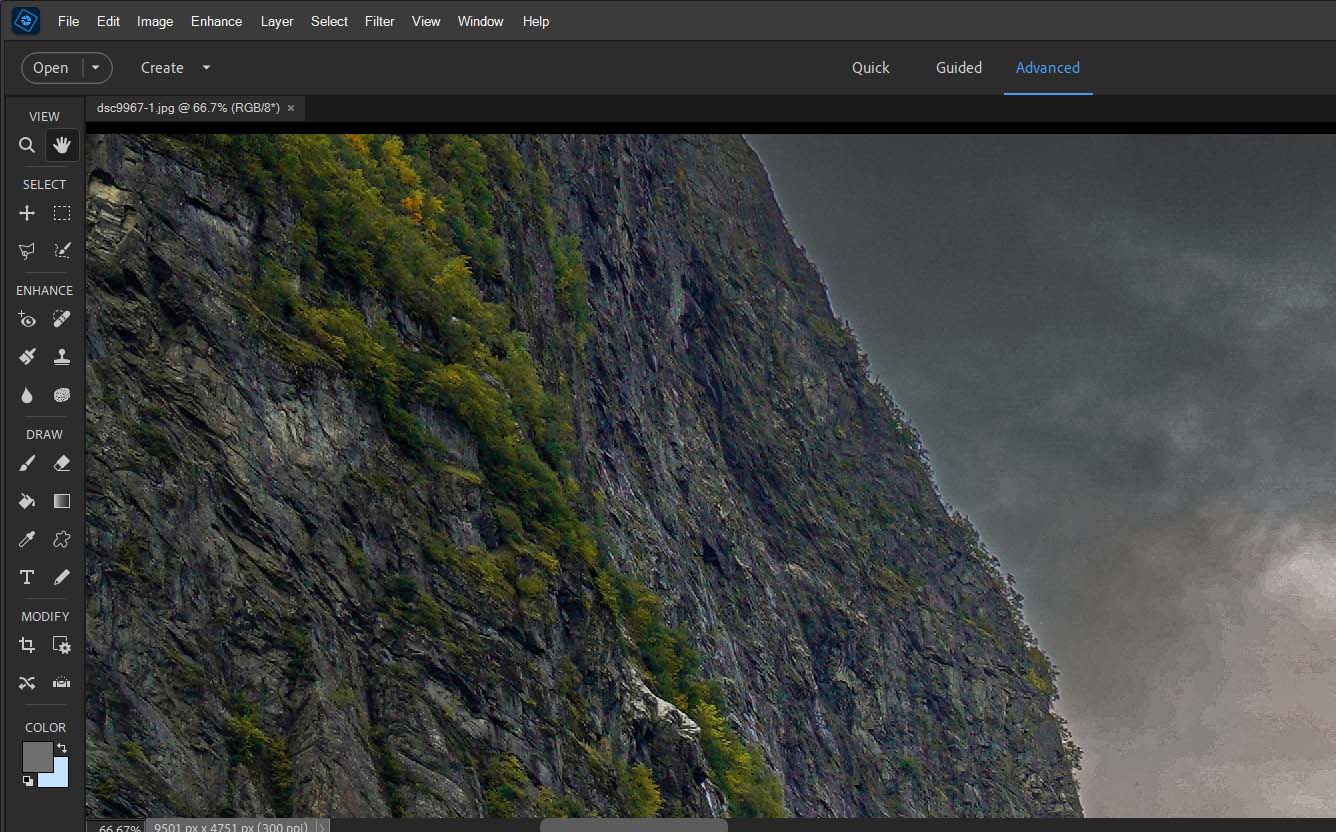The width and height of the screenshot is (1336, 832).
Task: Pick the Clone Stamp tool
Action: pos(62,357)
